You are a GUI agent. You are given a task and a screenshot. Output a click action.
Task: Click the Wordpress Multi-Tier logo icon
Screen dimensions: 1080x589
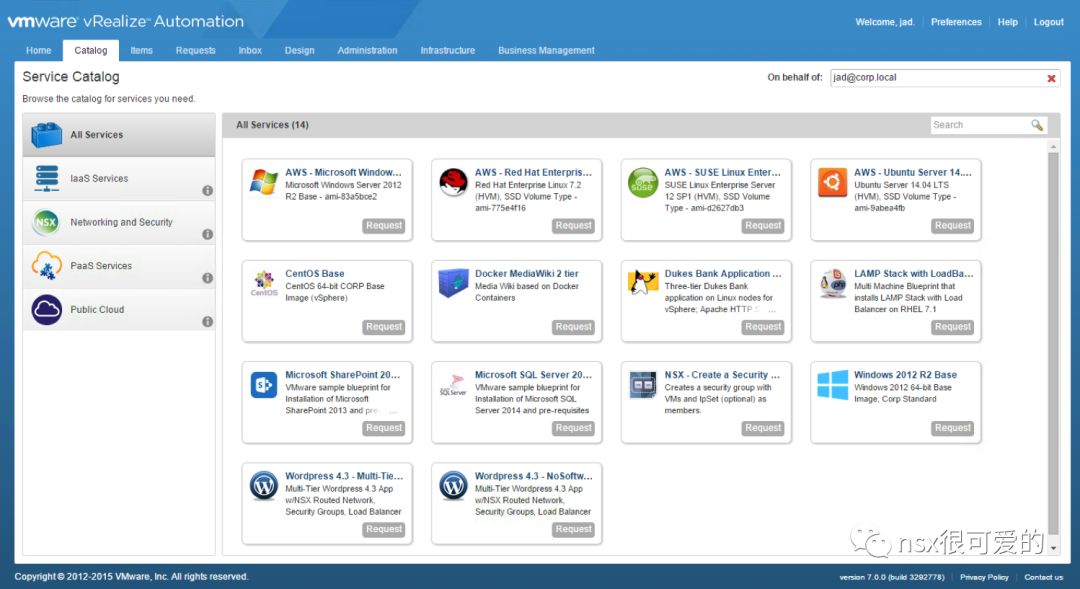click(x=264, y=486)
